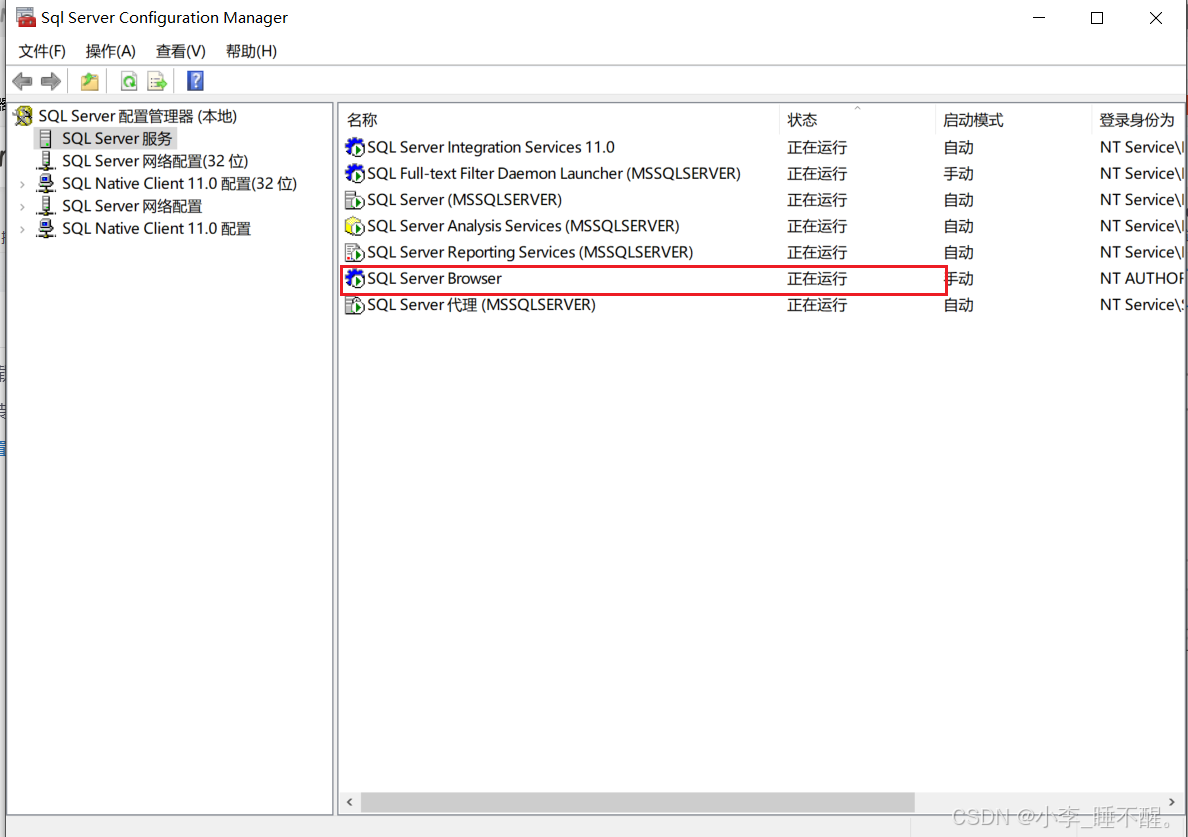
Task: Click the horizontal scrollbar right arrow
Action: (x=1172, y=801)
